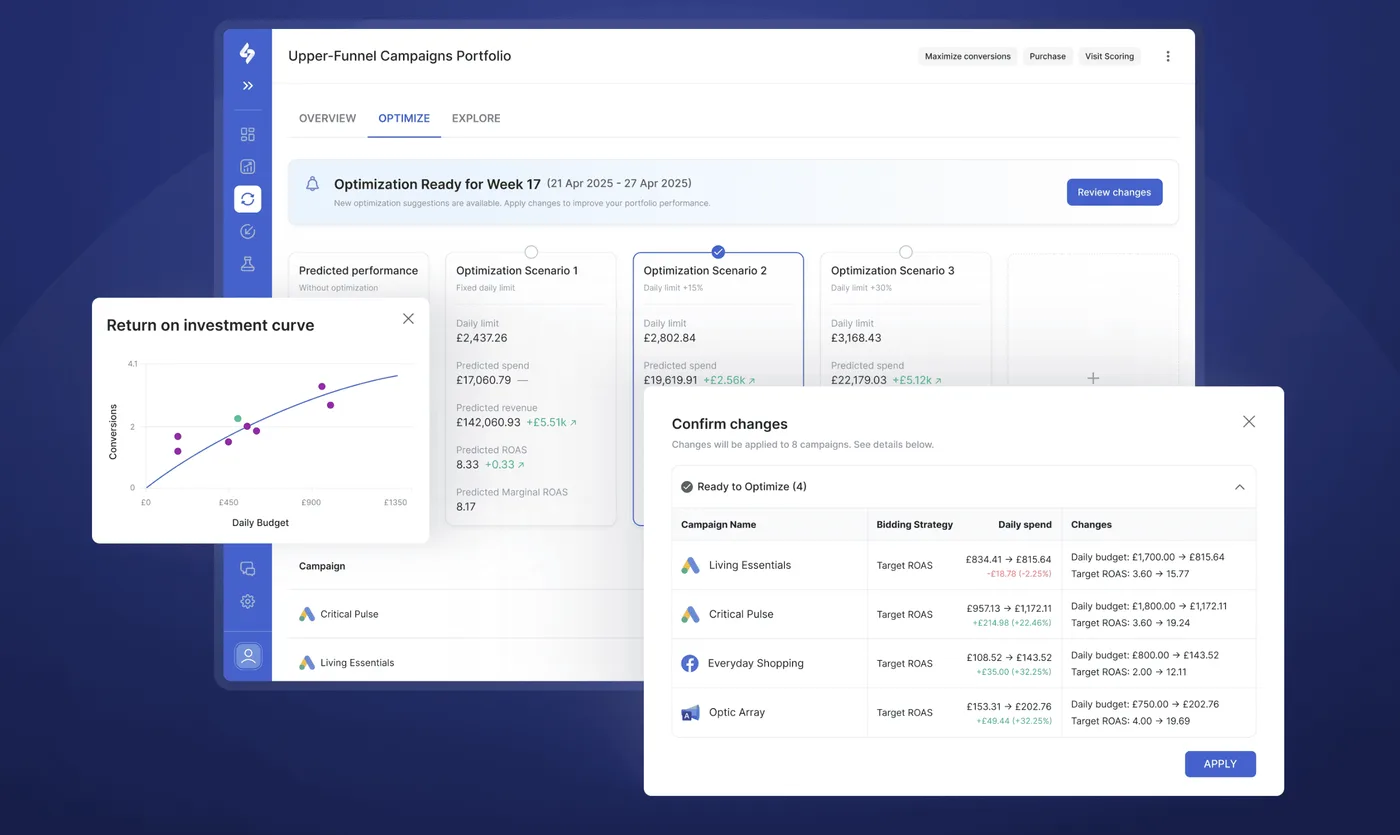Click the plus card to add a scenario

pyautogui.click(x=1092, y=379)
